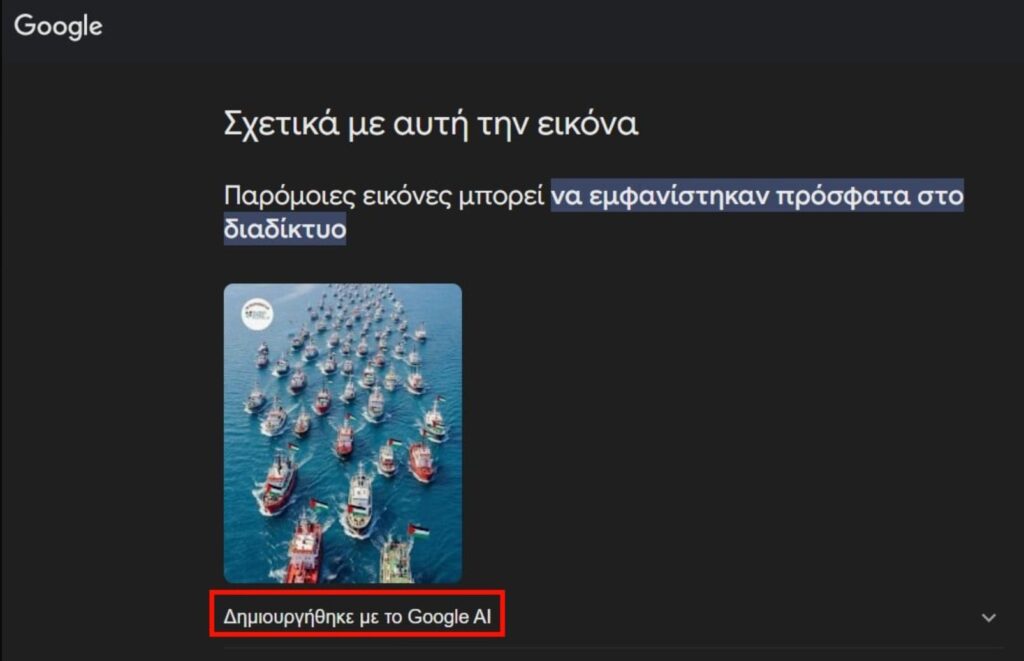
Task: Click the word 'εικόνα' in the heading
Action: click(587, 124)
